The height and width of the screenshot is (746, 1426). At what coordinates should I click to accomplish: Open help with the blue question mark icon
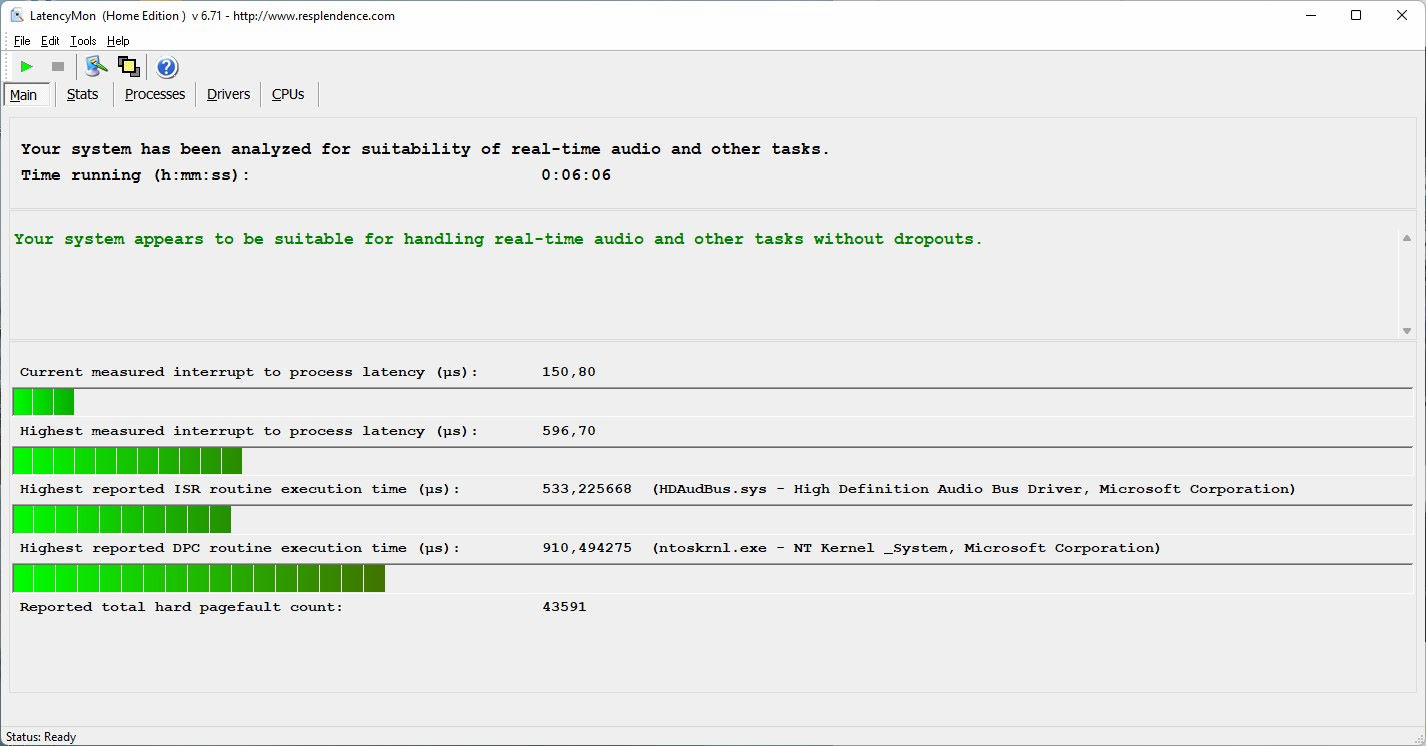pyautogui.click(x=167, y=67)
